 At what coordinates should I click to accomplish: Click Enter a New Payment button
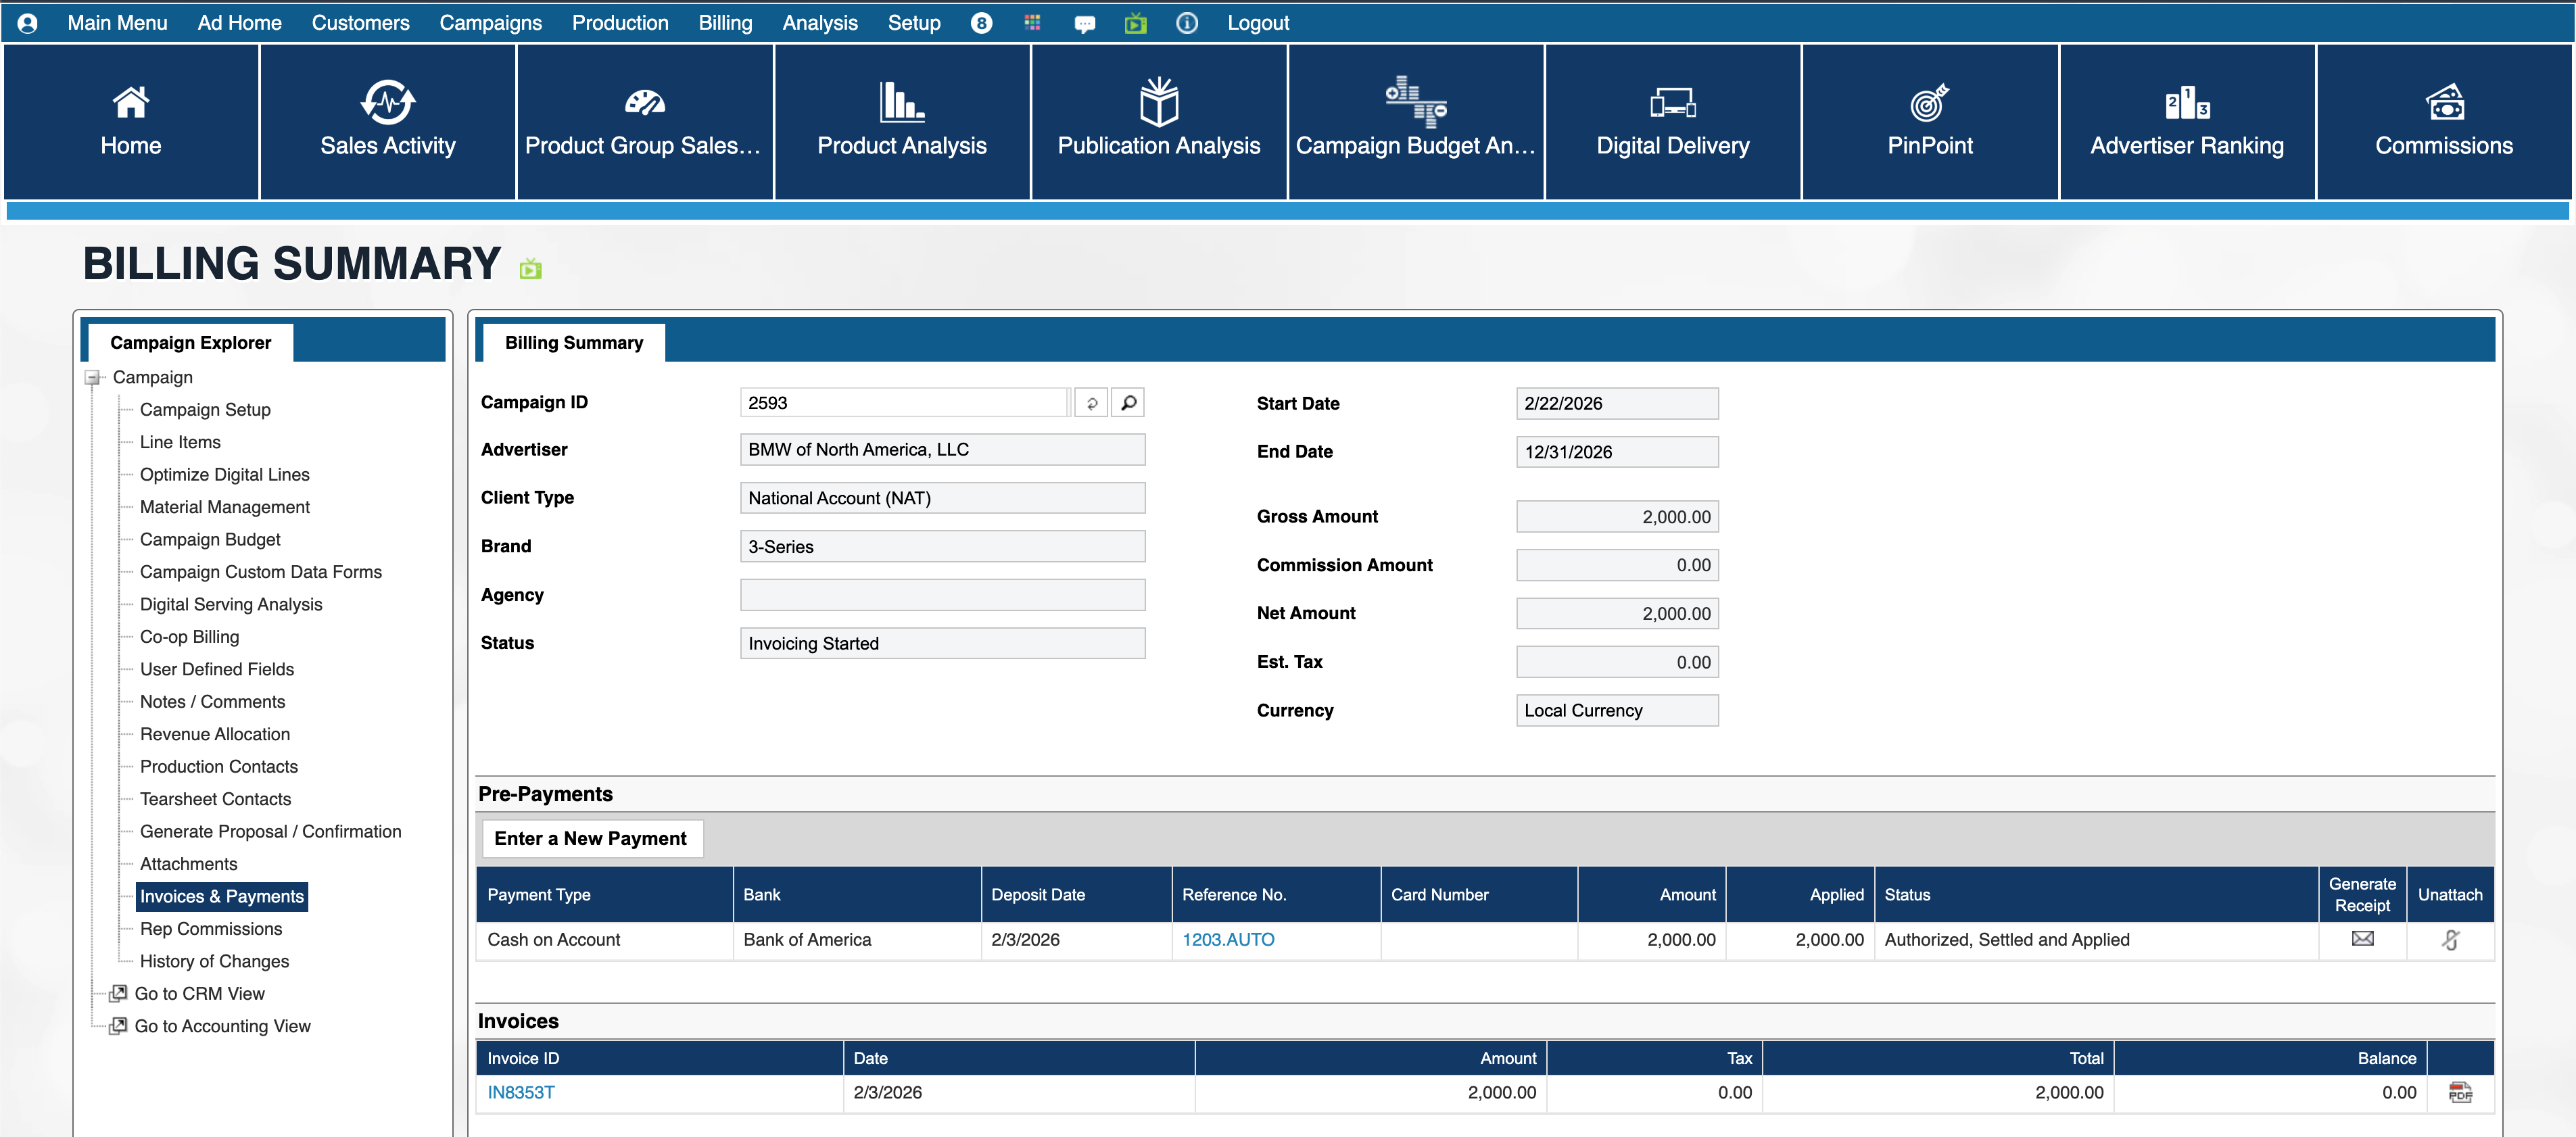tap(590, 838)
